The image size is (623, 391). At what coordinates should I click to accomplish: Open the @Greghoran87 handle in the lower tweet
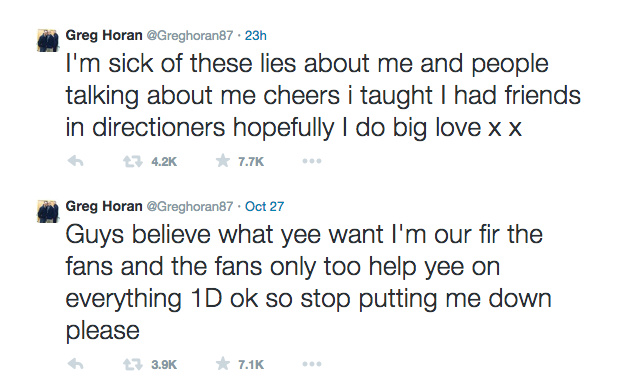click(190, 207)
